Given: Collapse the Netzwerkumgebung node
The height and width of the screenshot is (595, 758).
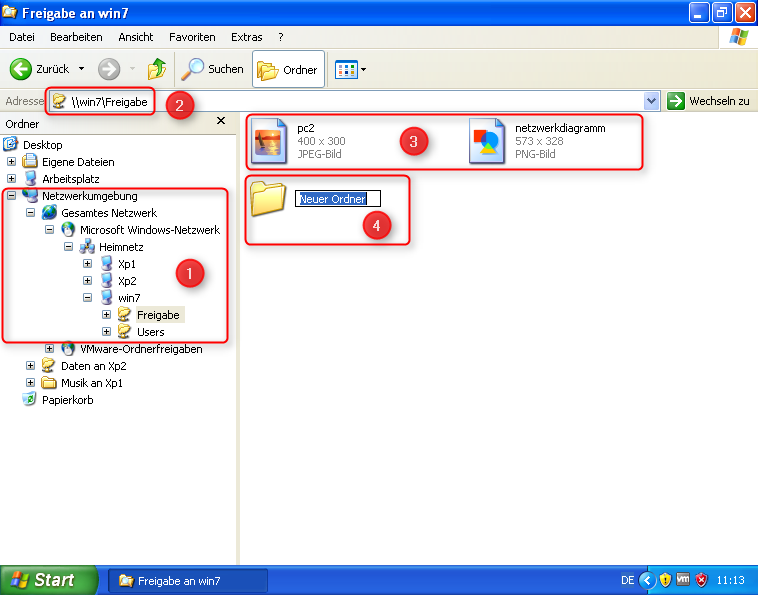Looking at the screenshot, I should [12, 195].
